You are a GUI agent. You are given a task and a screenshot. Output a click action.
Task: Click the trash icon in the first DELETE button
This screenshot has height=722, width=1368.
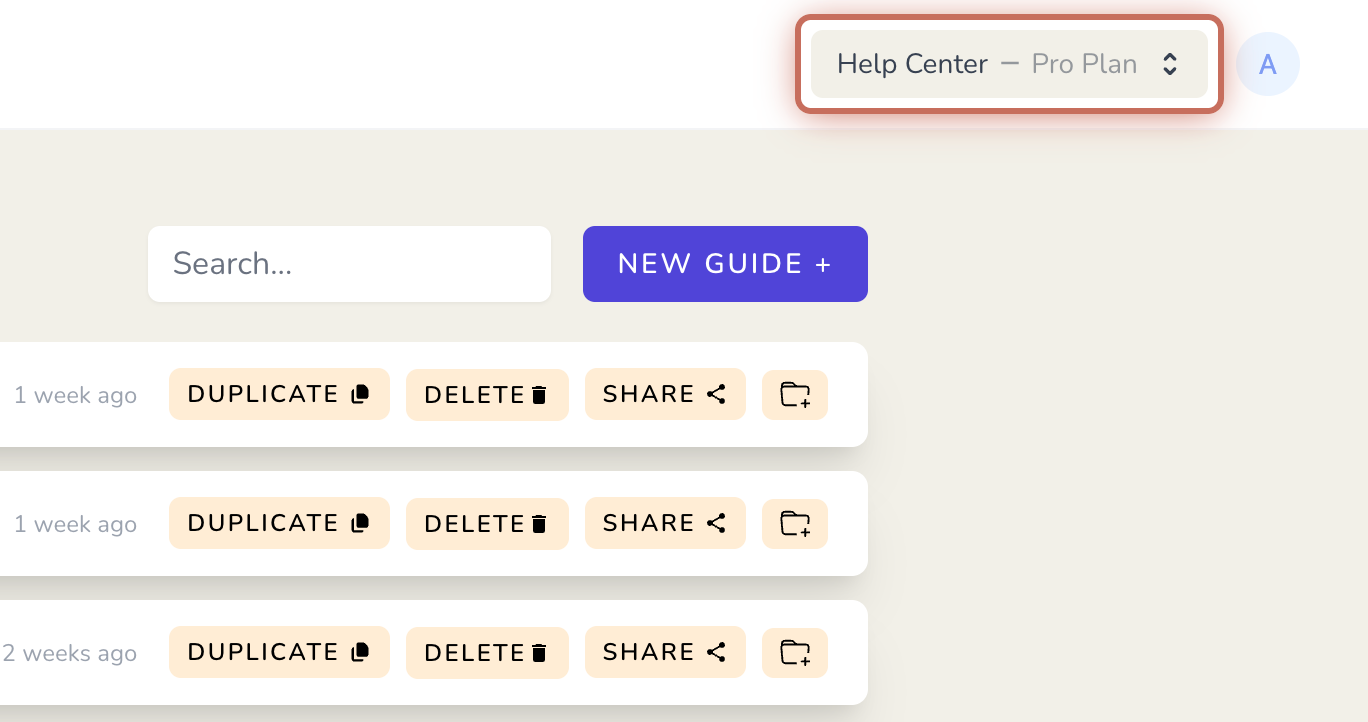point(539,395)
